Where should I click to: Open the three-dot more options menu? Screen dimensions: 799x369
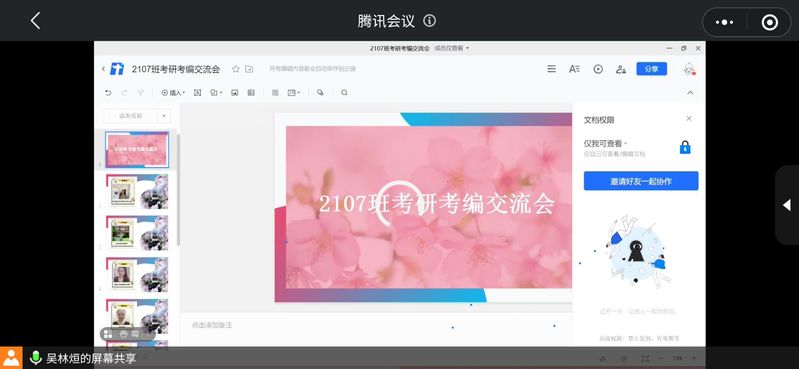click(725, 22)
